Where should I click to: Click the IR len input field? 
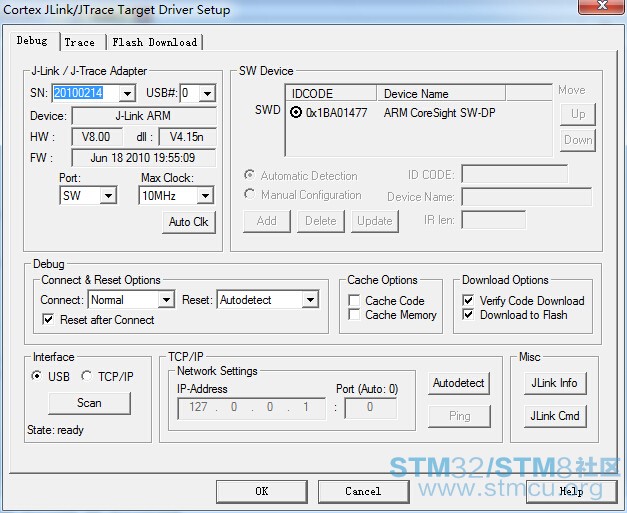(493, 220)
